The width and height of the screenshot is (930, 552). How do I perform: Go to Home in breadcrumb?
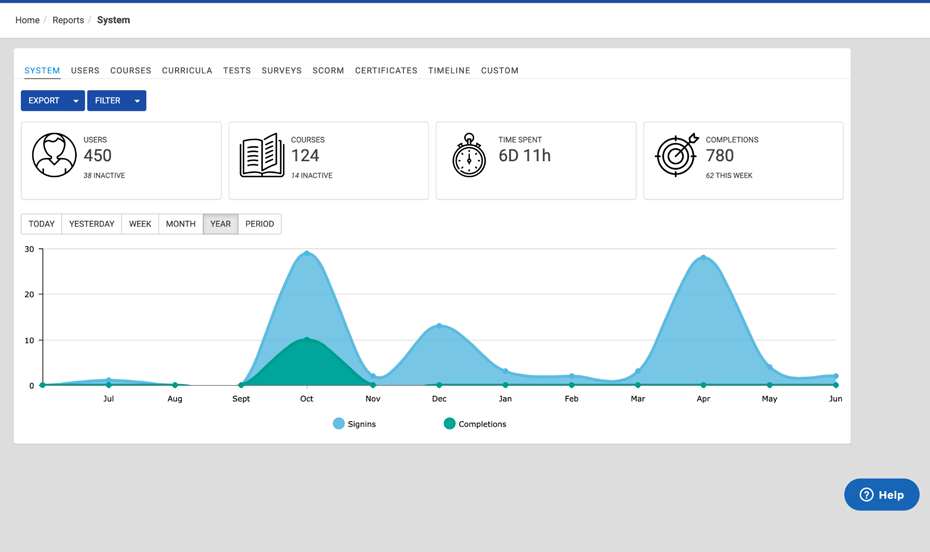point(27,20)
